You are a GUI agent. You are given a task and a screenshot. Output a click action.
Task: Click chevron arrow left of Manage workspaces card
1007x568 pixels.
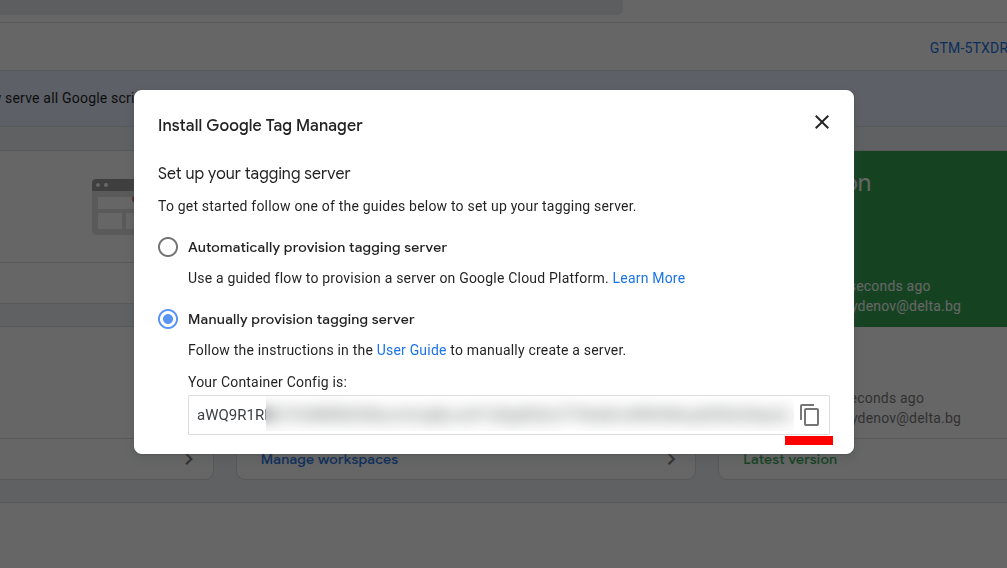click(190, 460)
